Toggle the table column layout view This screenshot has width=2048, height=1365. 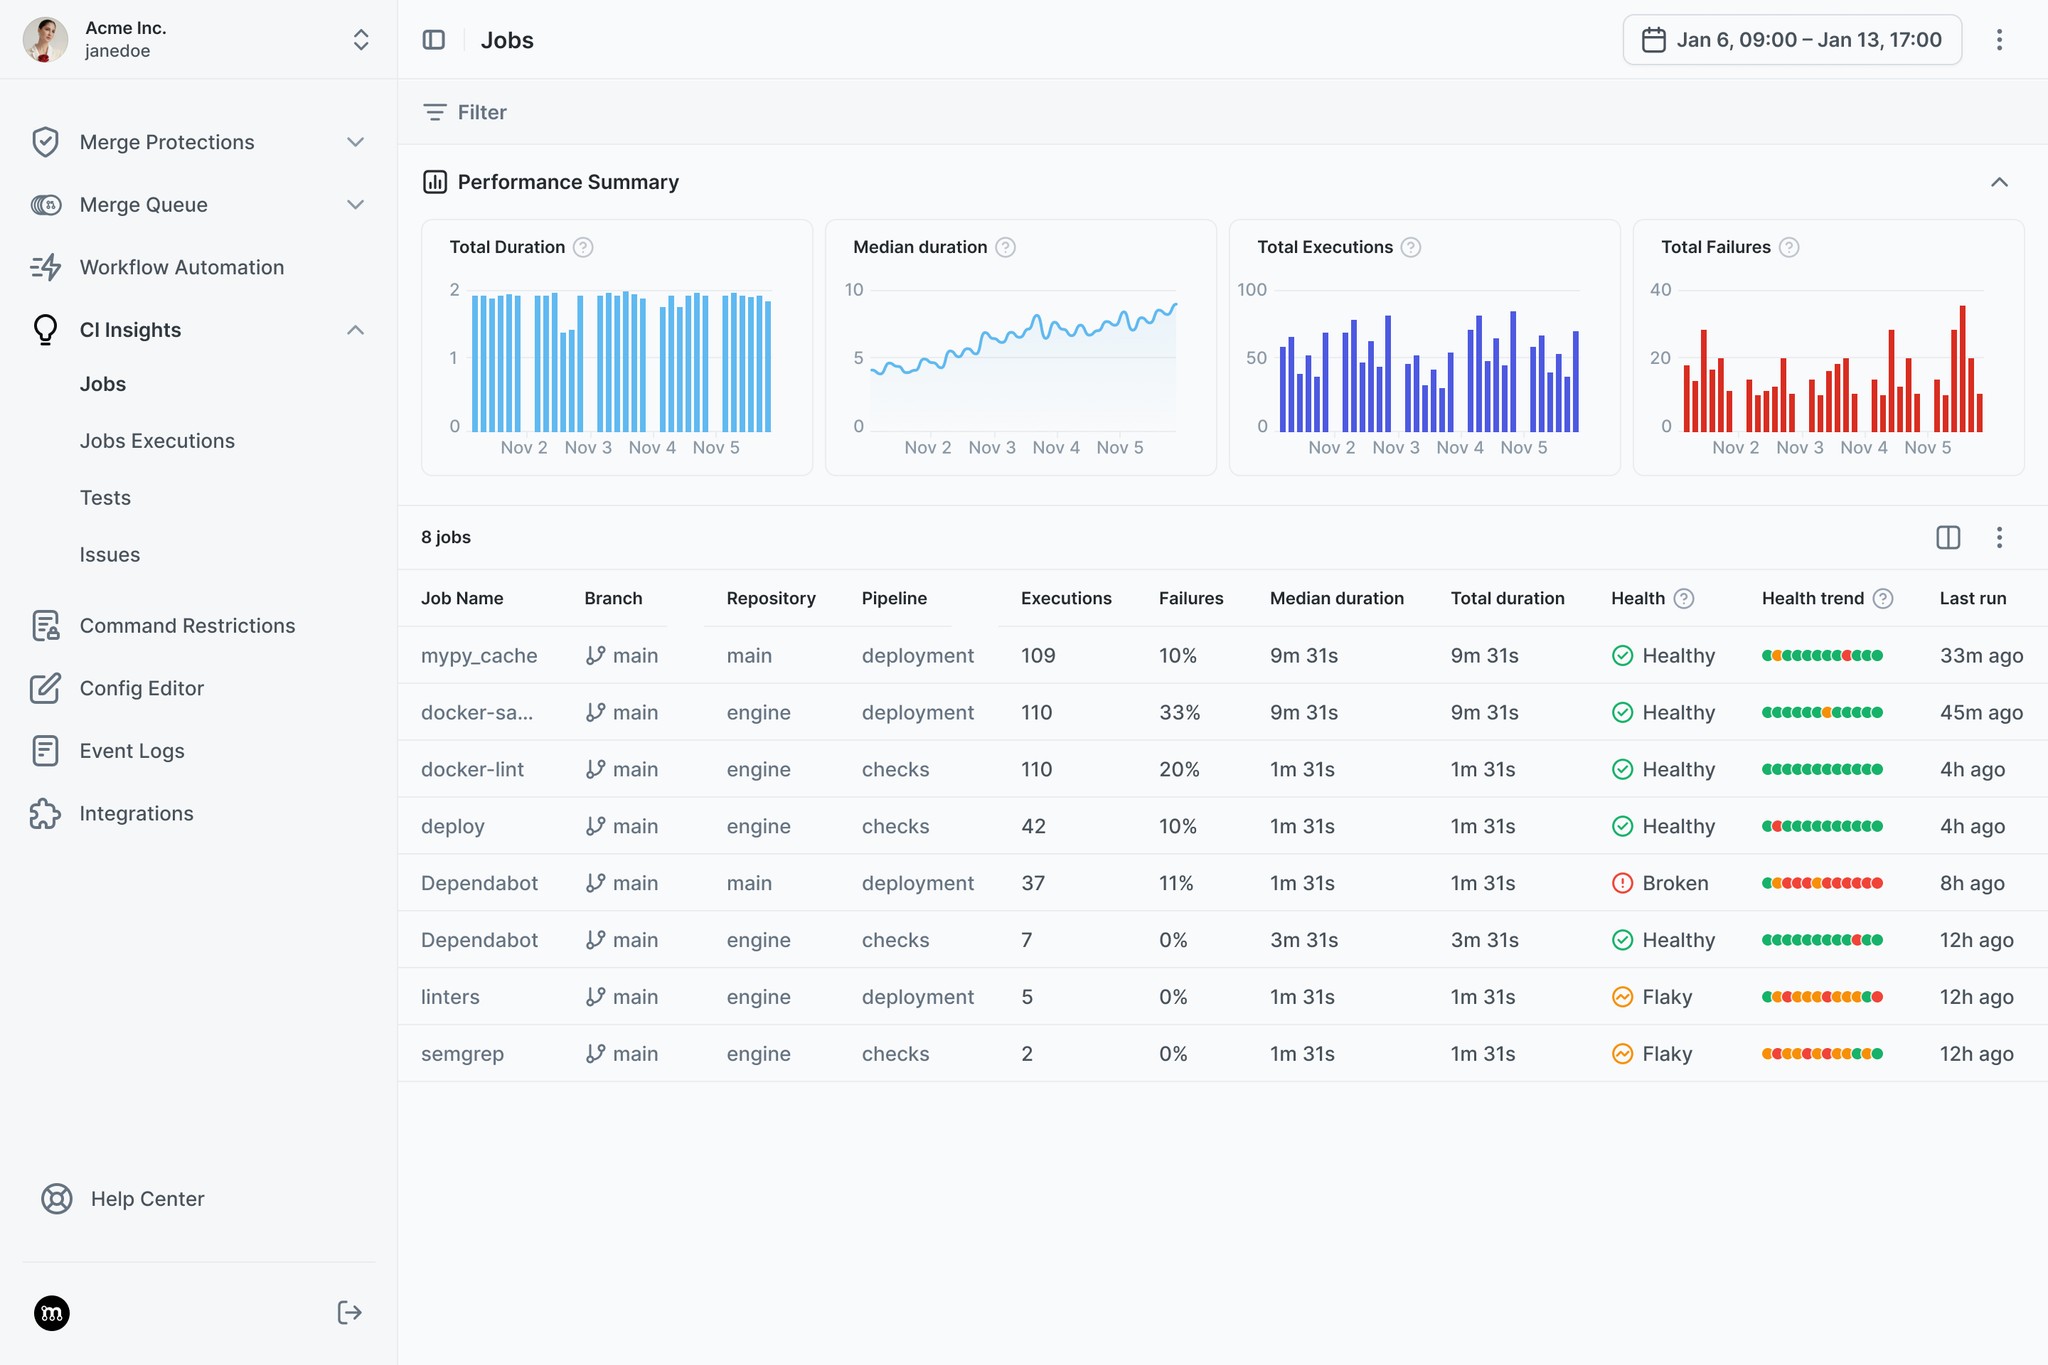[1948, 537]
